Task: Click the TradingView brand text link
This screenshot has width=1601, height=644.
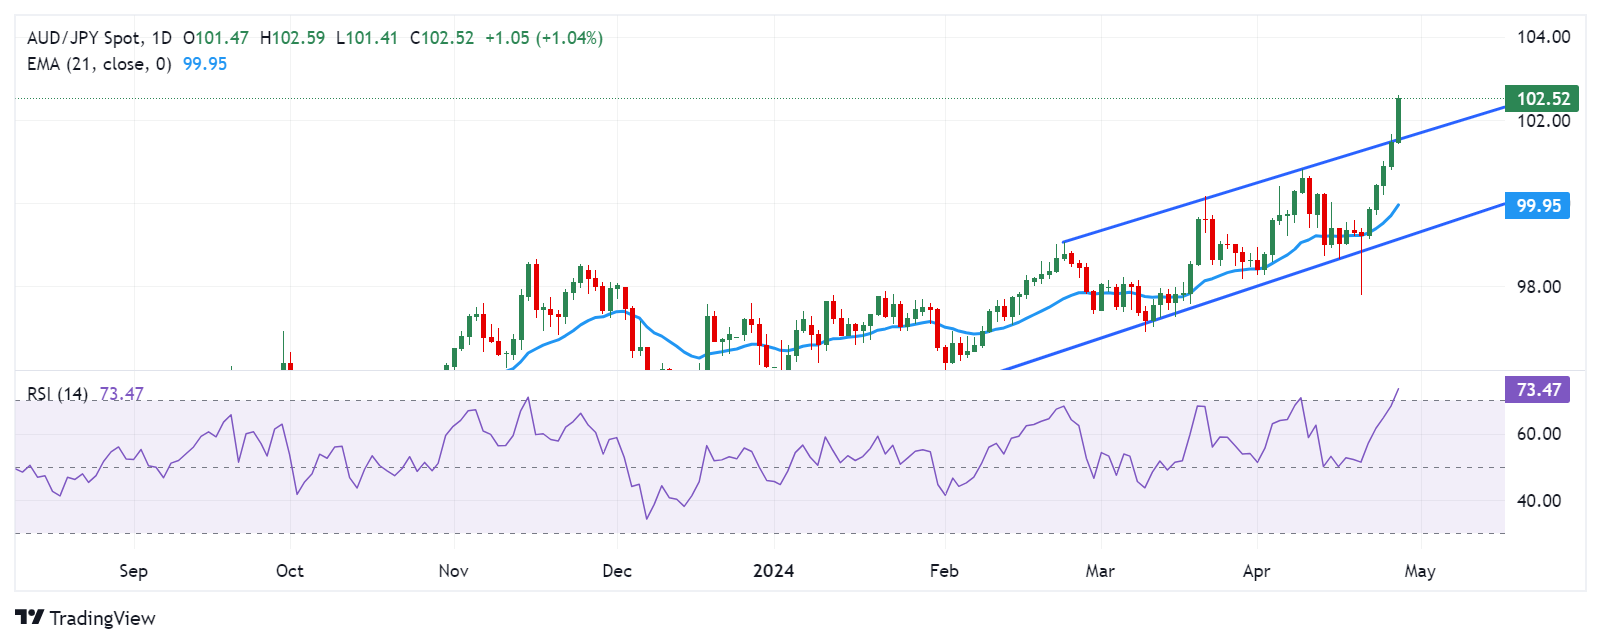Action: 102,618
